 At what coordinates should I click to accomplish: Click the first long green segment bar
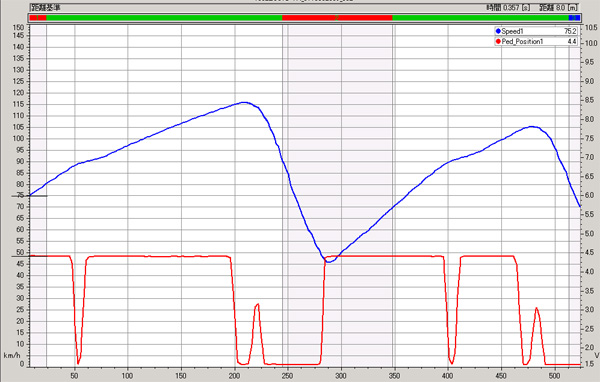(164, 18)
